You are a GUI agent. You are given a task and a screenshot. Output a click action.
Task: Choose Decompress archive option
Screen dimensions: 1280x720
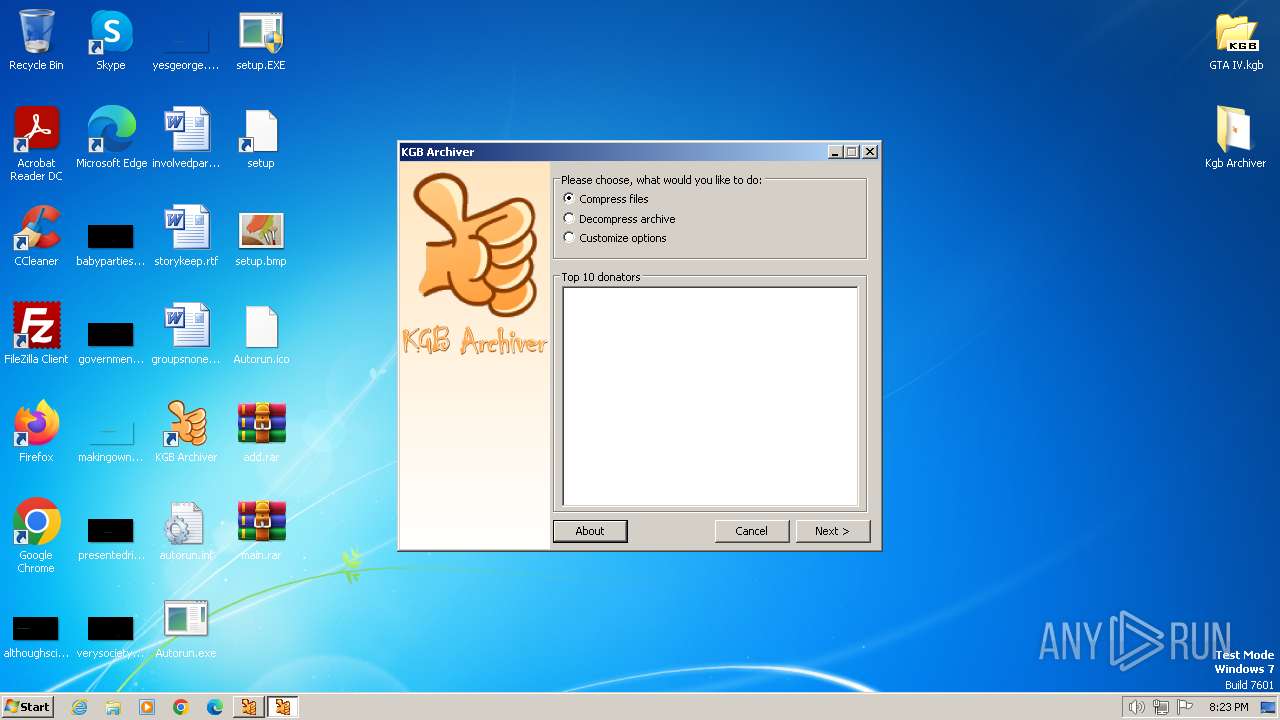point(619,218)
